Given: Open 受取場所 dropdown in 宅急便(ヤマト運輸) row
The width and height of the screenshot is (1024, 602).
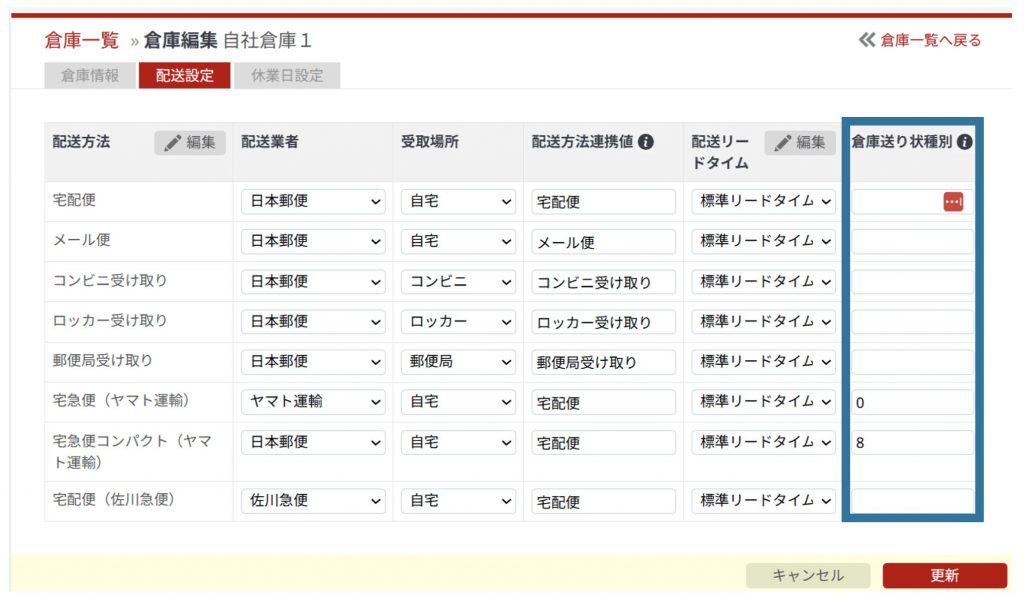Looking at the screenshot, I should [x=458, y=402].
